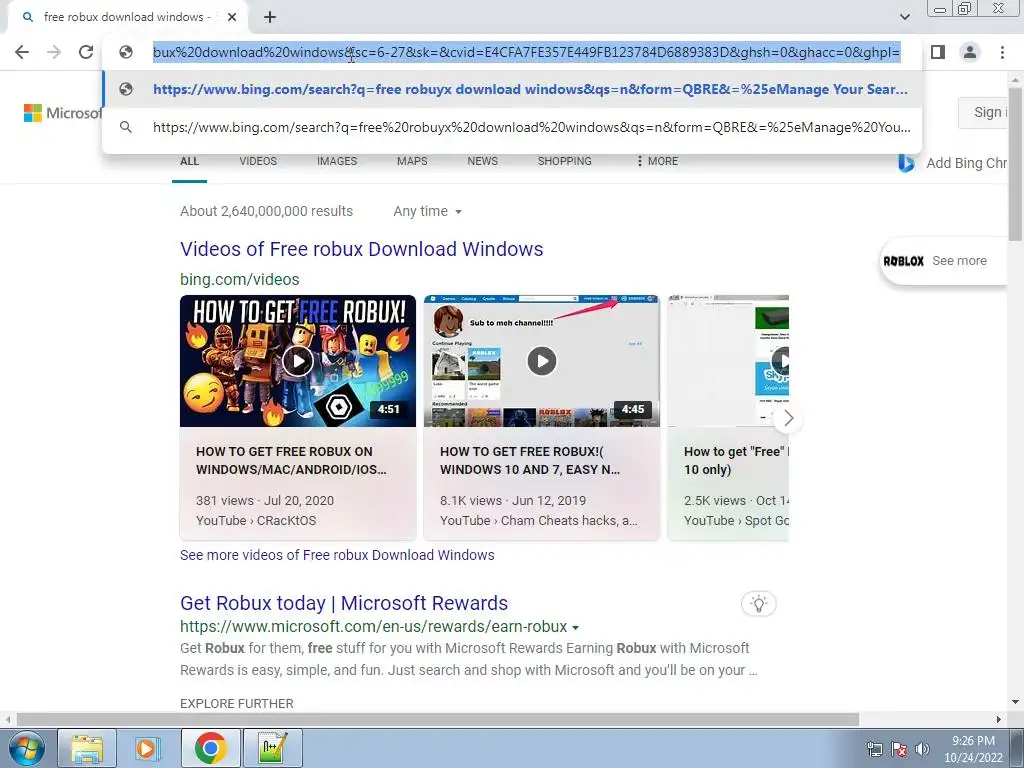Open Windows Media Player from the taskbar
The height and width of the screenshot is (768, 1024).
(x=148, y=748)
